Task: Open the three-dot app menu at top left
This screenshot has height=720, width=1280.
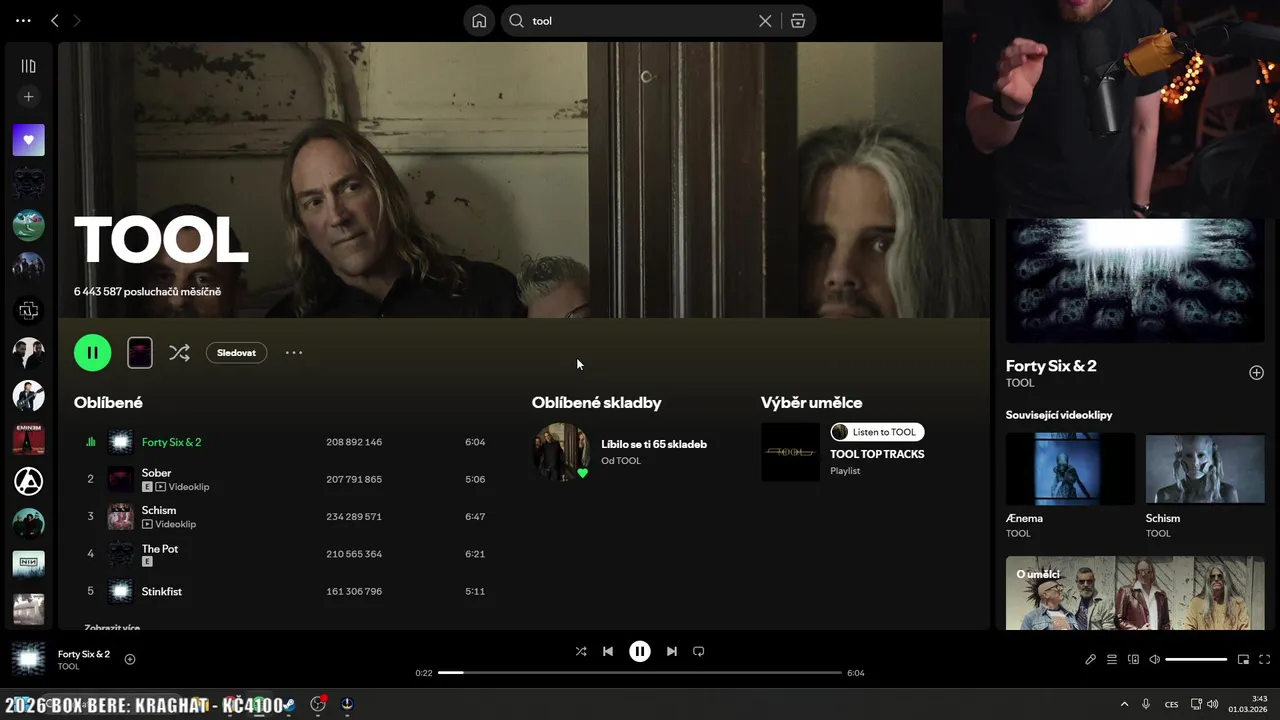Action: [23, 20]
